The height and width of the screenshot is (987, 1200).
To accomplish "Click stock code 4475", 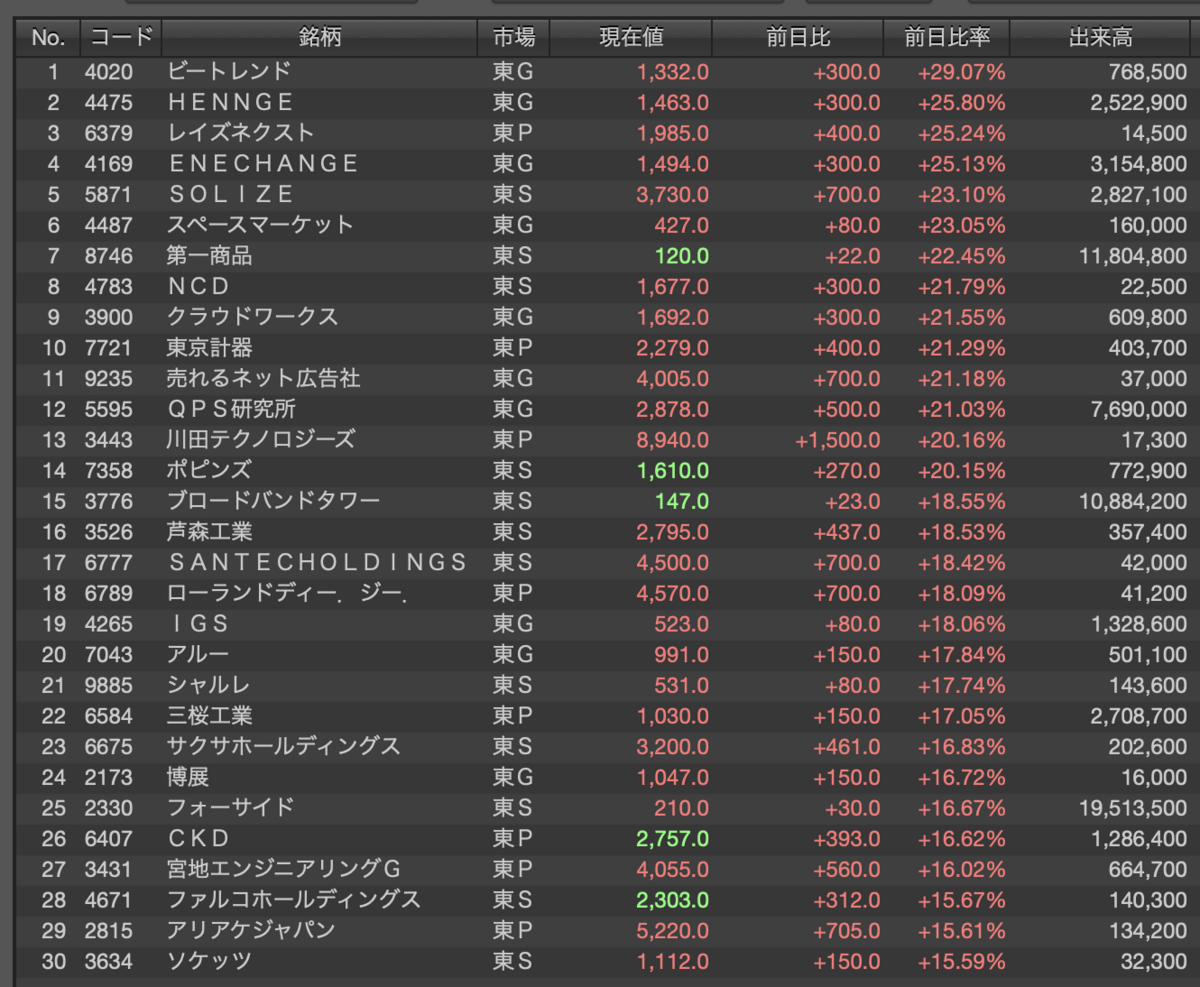I will click(x=108, y=103).
